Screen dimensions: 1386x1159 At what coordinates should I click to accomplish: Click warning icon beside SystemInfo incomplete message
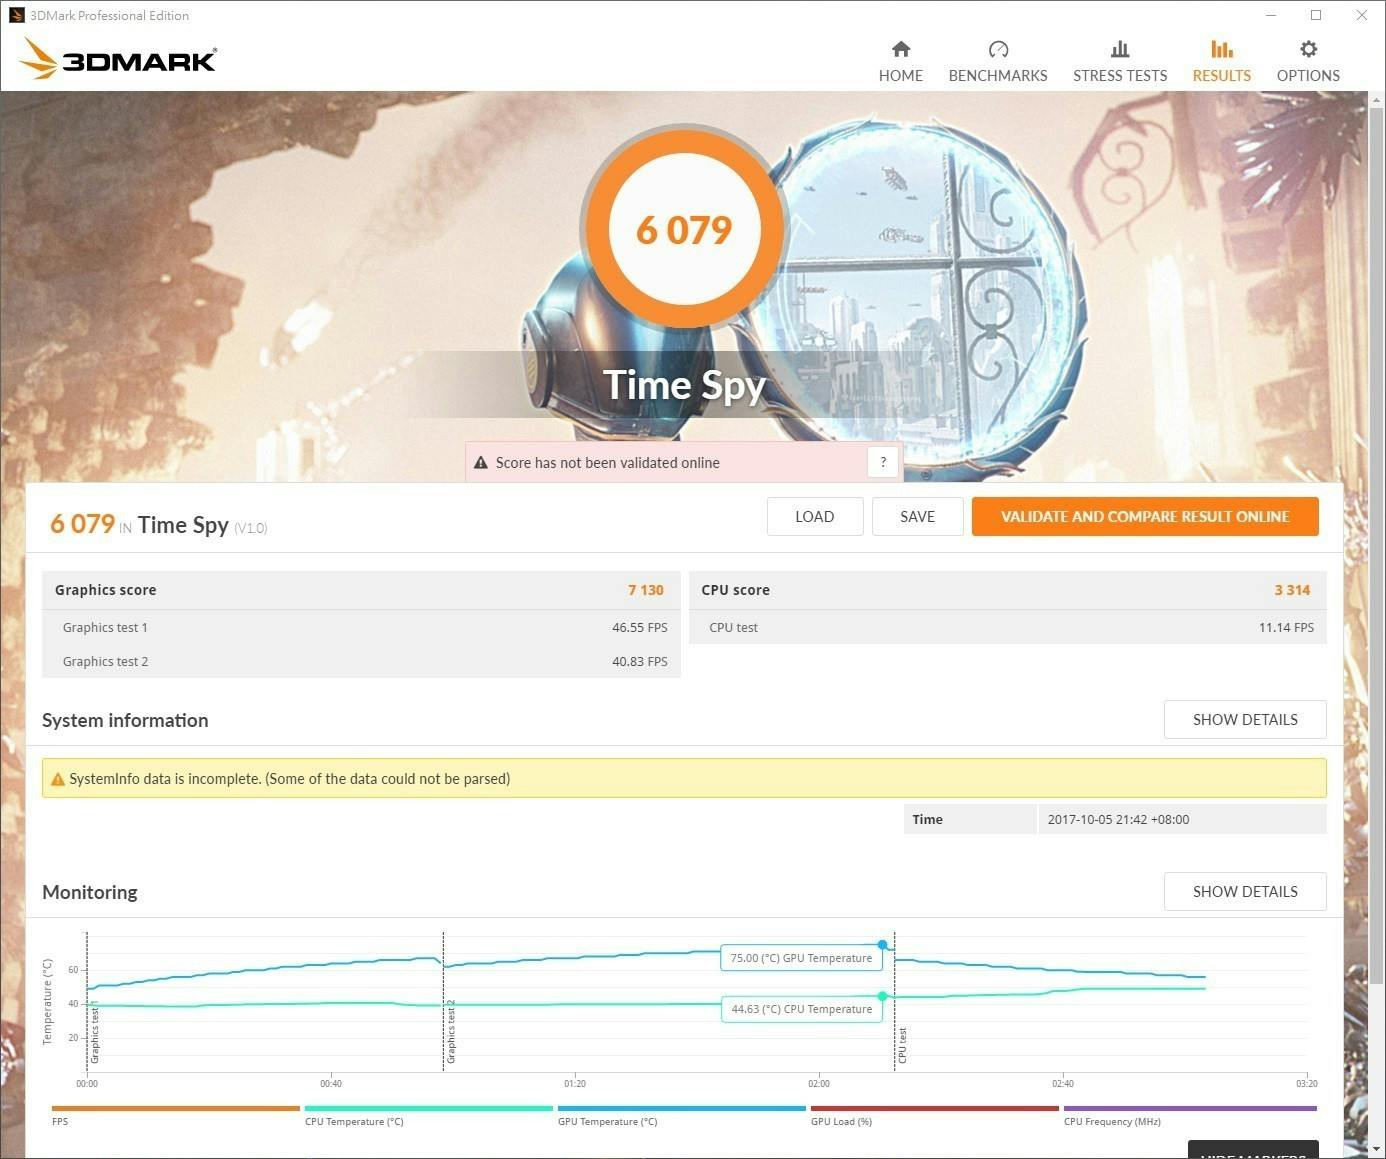(58, 779)
